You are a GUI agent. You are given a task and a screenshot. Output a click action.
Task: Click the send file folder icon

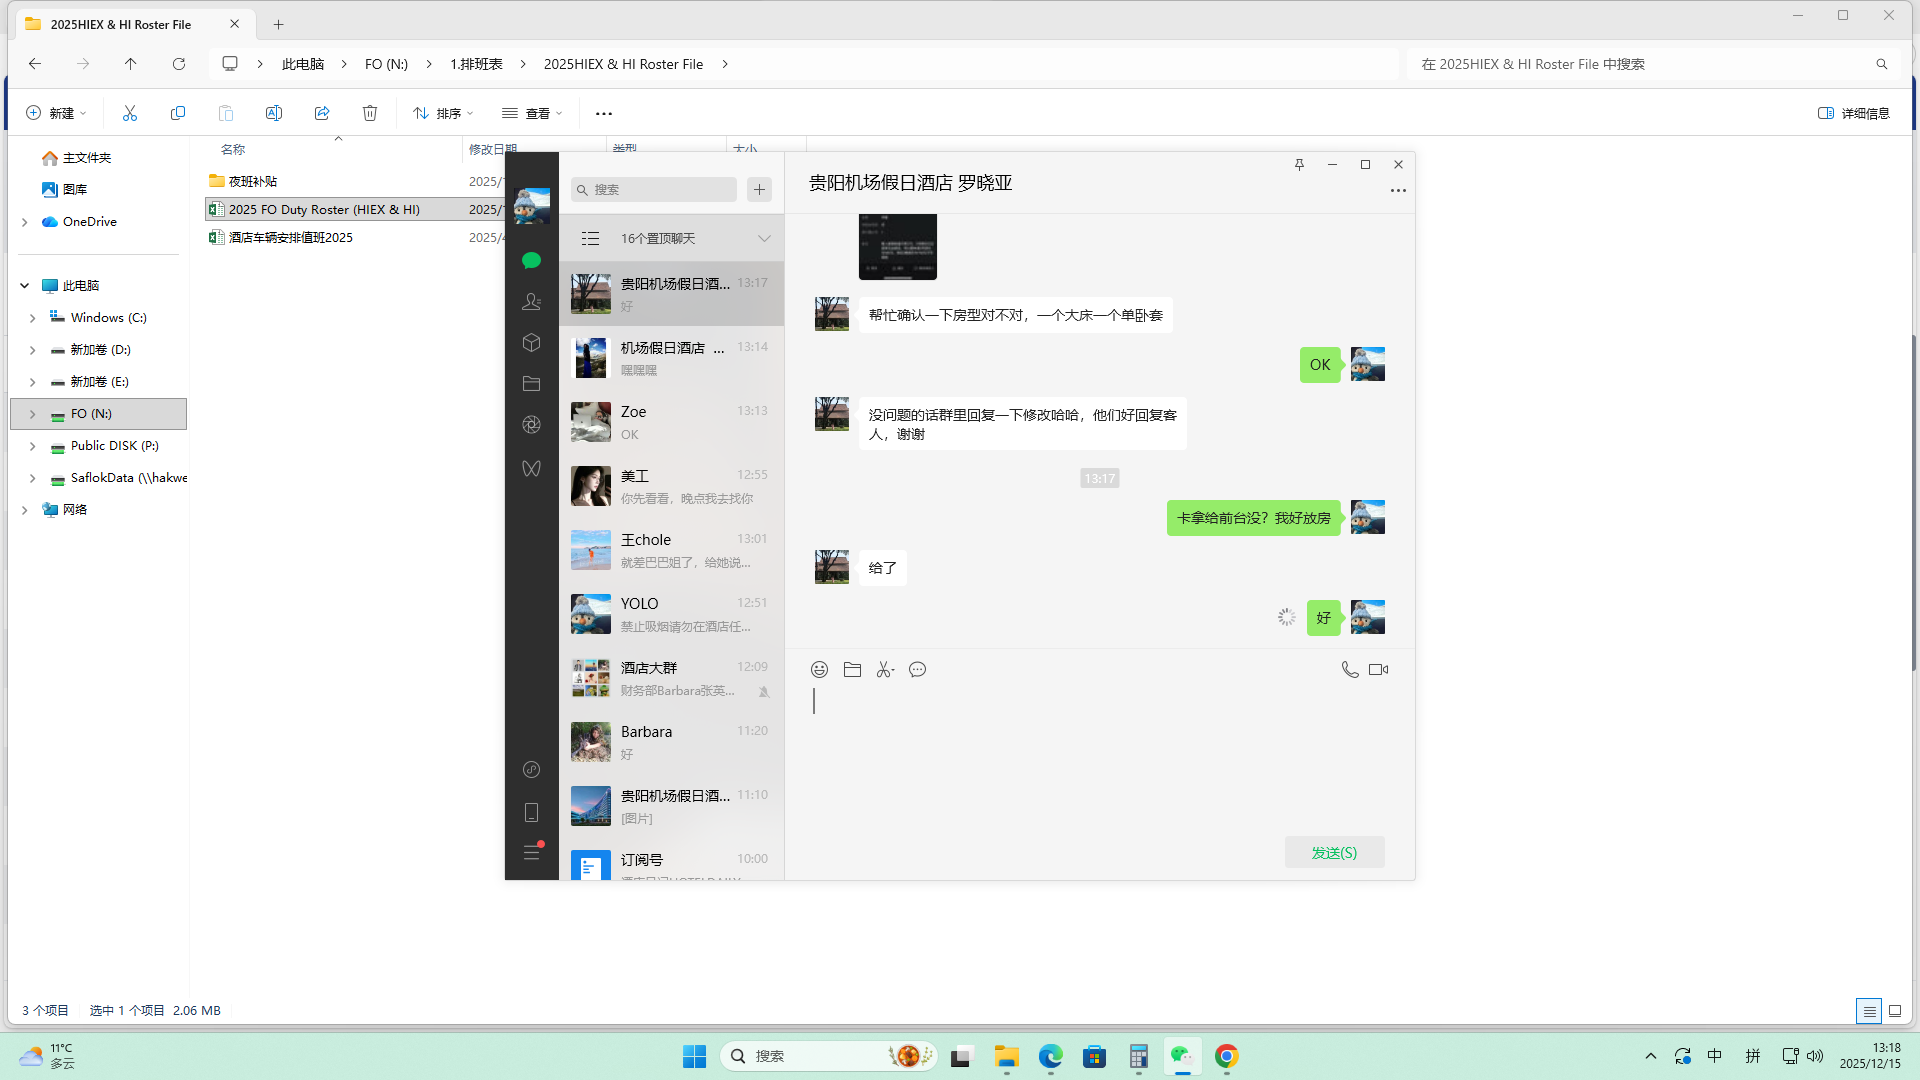tap(852, 670)
